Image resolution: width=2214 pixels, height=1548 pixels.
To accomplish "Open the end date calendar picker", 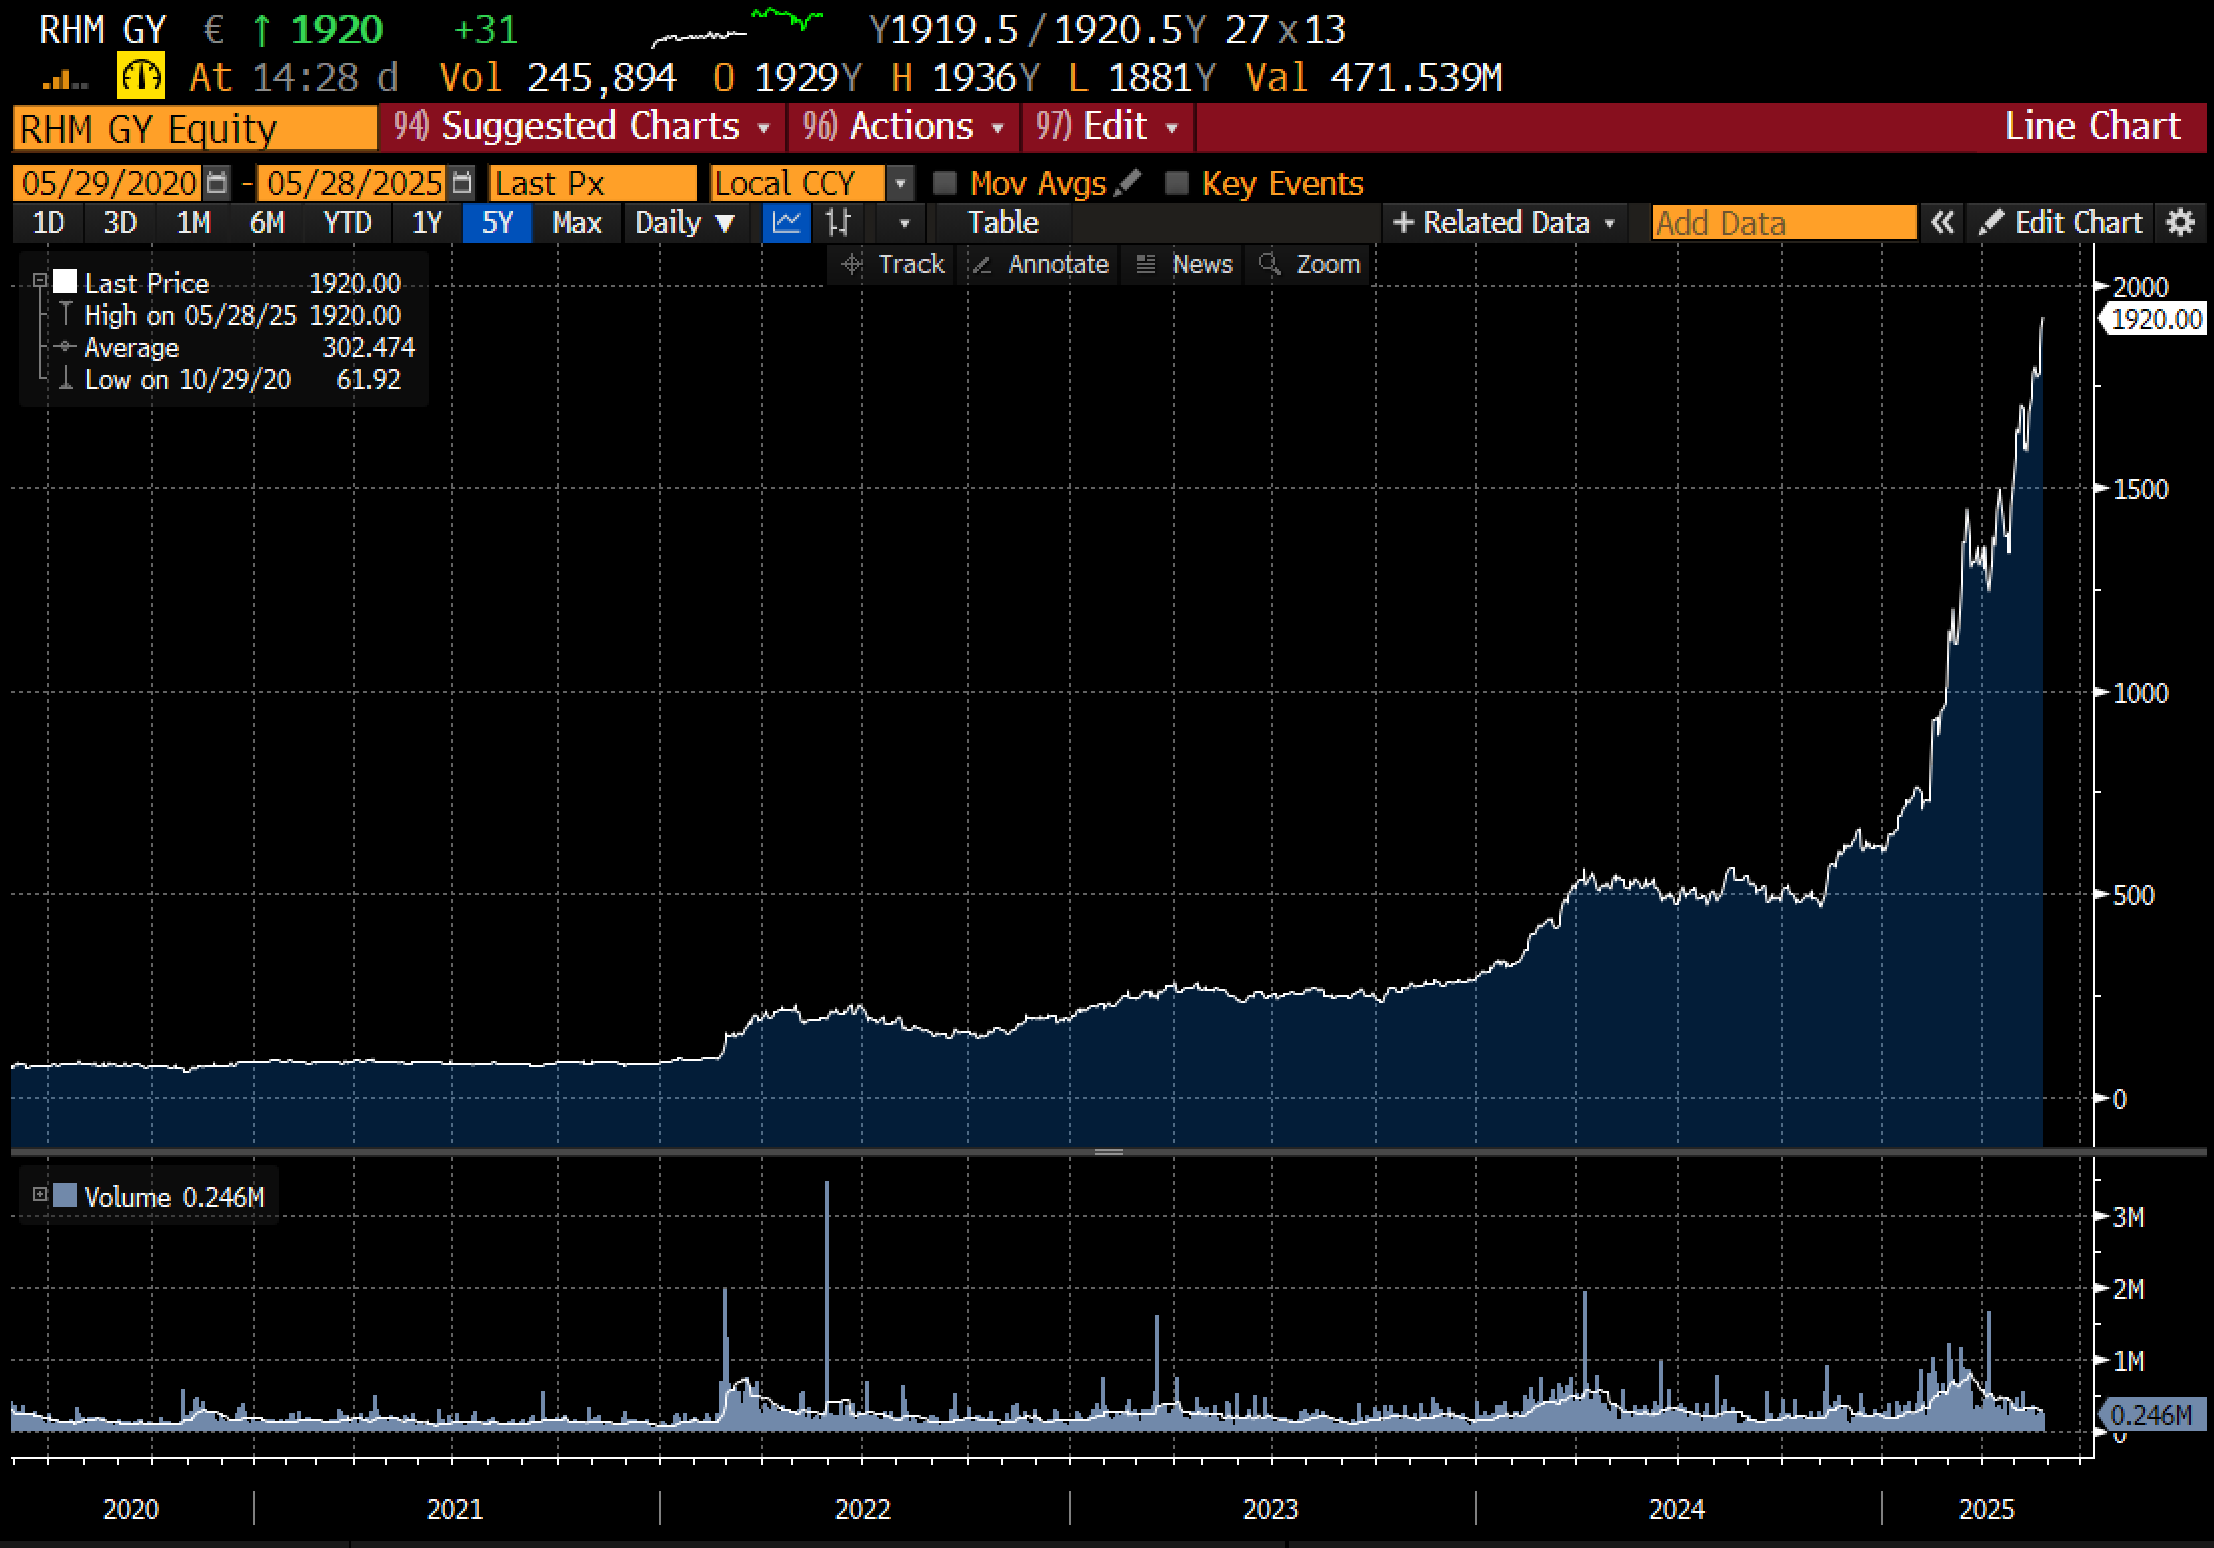I will 461,183.
